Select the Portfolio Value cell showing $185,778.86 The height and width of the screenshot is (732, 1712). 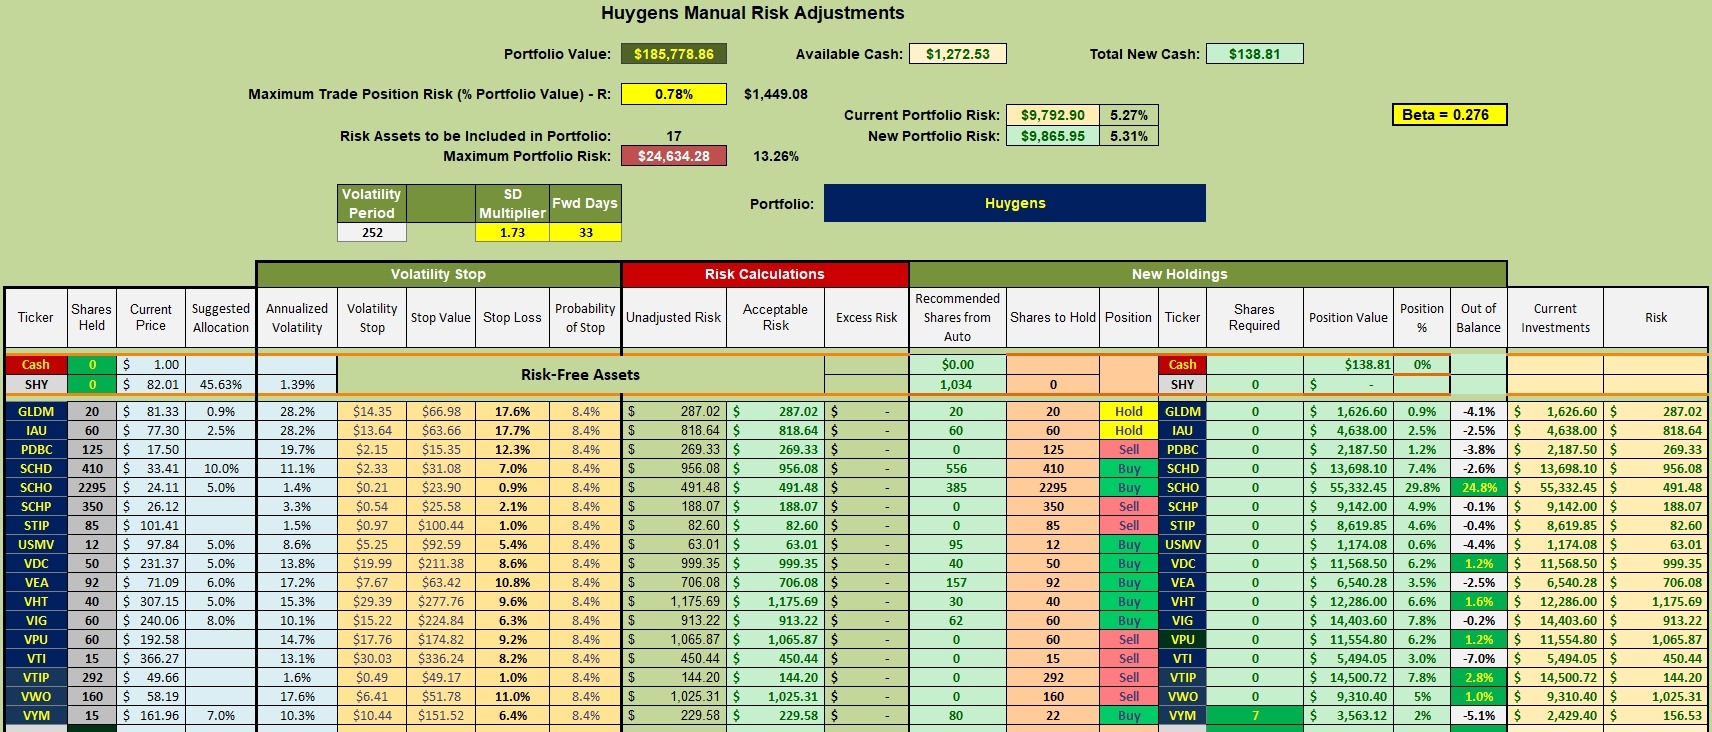(x=674, y=54)
